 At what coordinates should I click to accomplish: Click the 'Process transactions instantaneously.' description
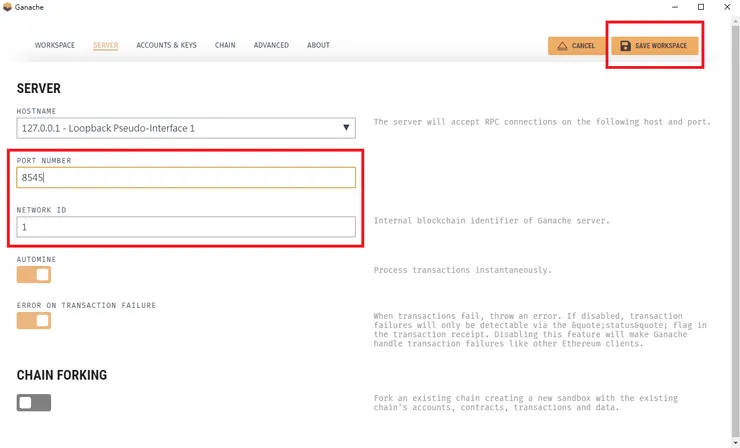(462, 270)
